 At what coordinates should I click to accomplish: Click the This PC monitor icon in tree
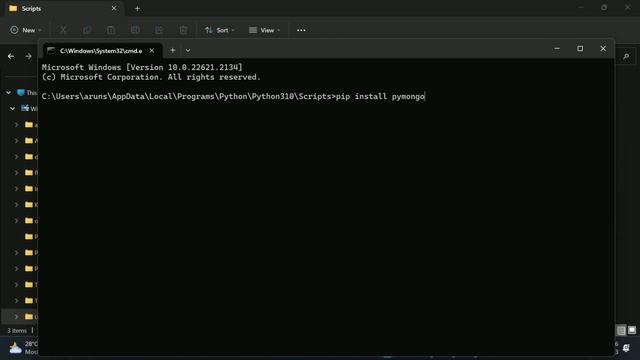pos(21,93)
